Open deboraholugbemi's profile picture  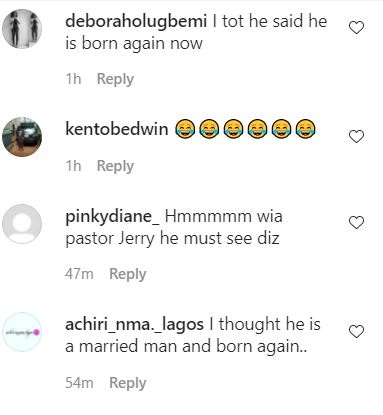coord(22,29)
